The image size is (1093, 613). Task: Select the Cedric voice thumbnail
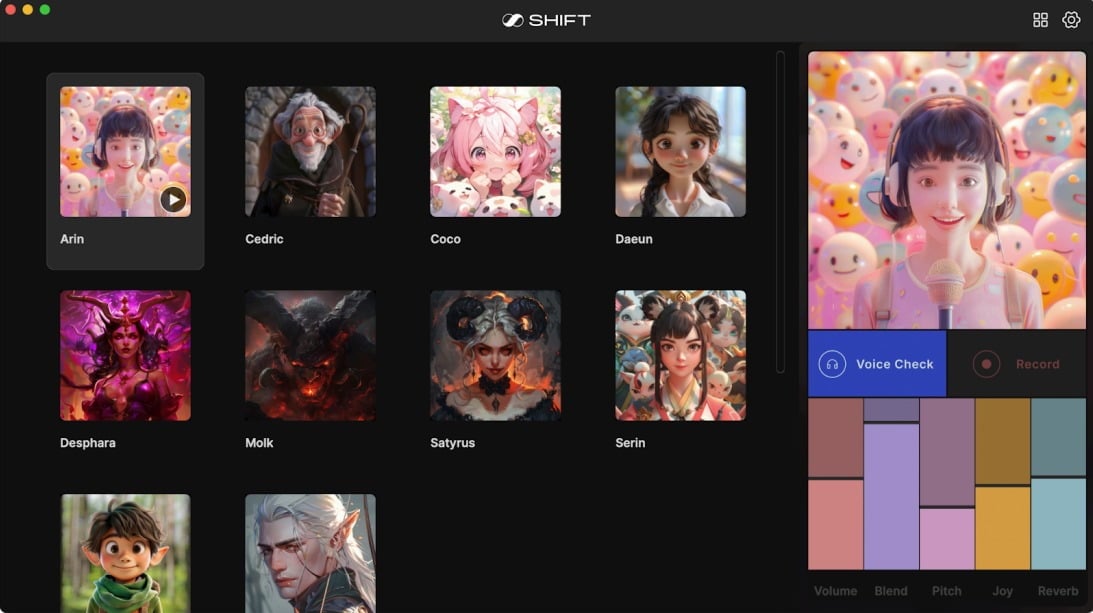tap(310, 151)
